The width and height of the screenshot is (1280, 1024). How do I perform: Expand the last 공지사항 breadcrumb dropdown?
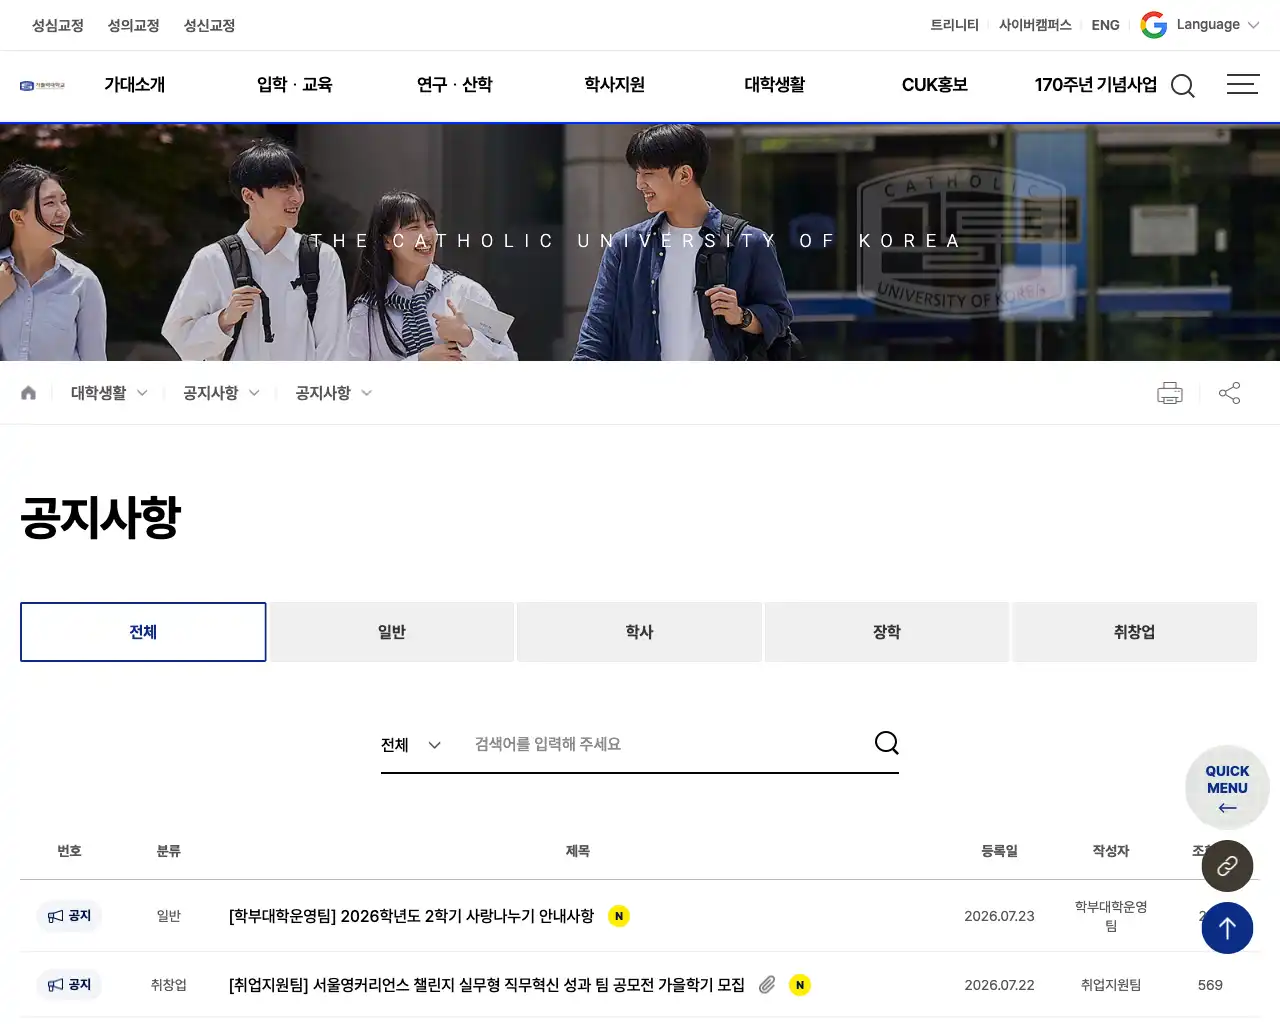coord(334,393)
